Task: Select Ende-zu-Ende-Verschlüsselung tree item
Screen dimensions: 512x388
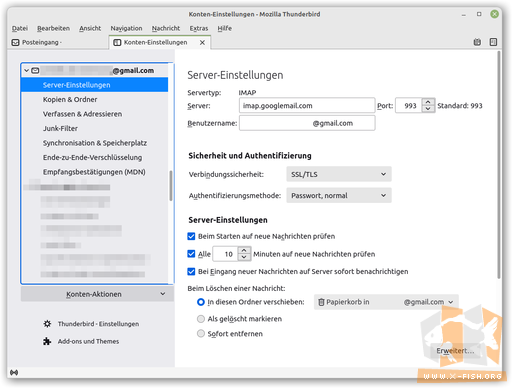Action: [x=95, y=157]
